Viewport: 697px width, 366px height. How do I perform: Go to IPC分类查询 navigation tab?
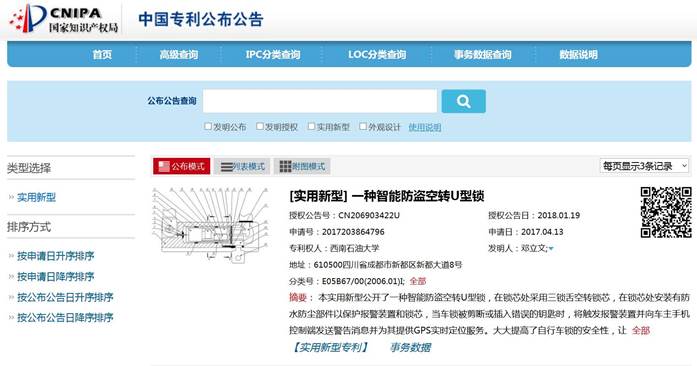[x=273, y=55]
